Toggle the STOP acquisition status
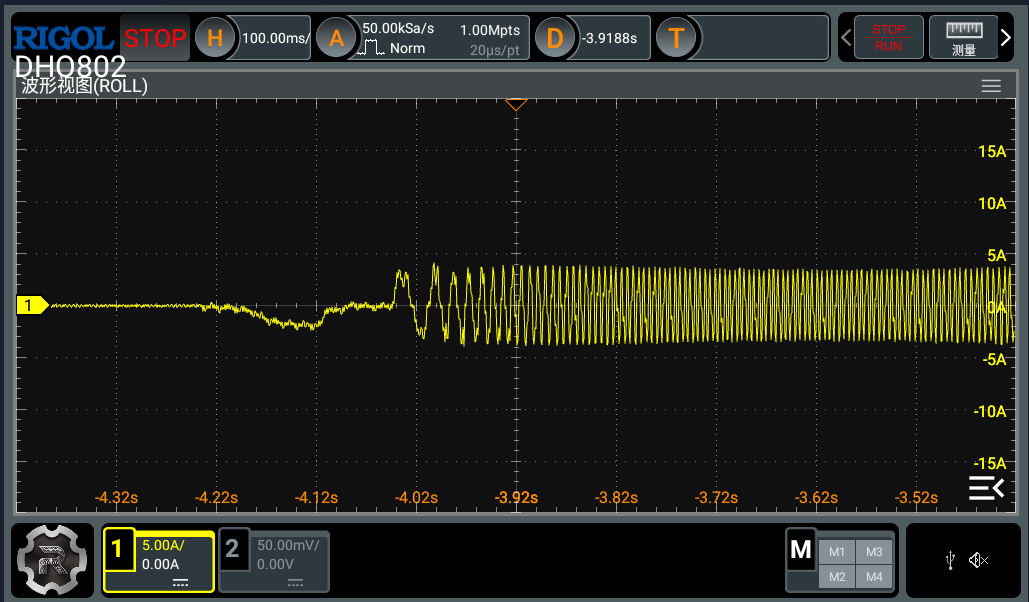This screenshot has width=1029, height=602. coord(155,38)
